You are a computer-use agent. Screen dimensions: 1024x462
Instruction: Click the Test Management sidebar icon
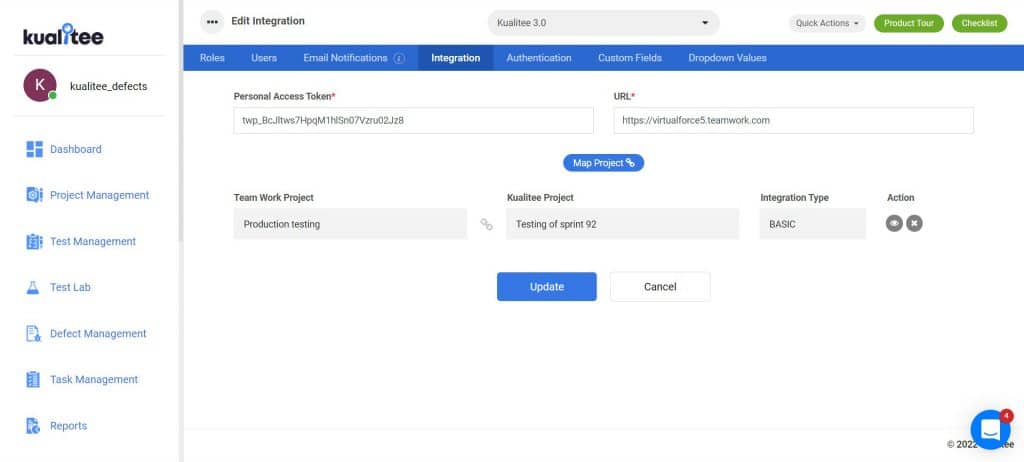coord(34,241)
